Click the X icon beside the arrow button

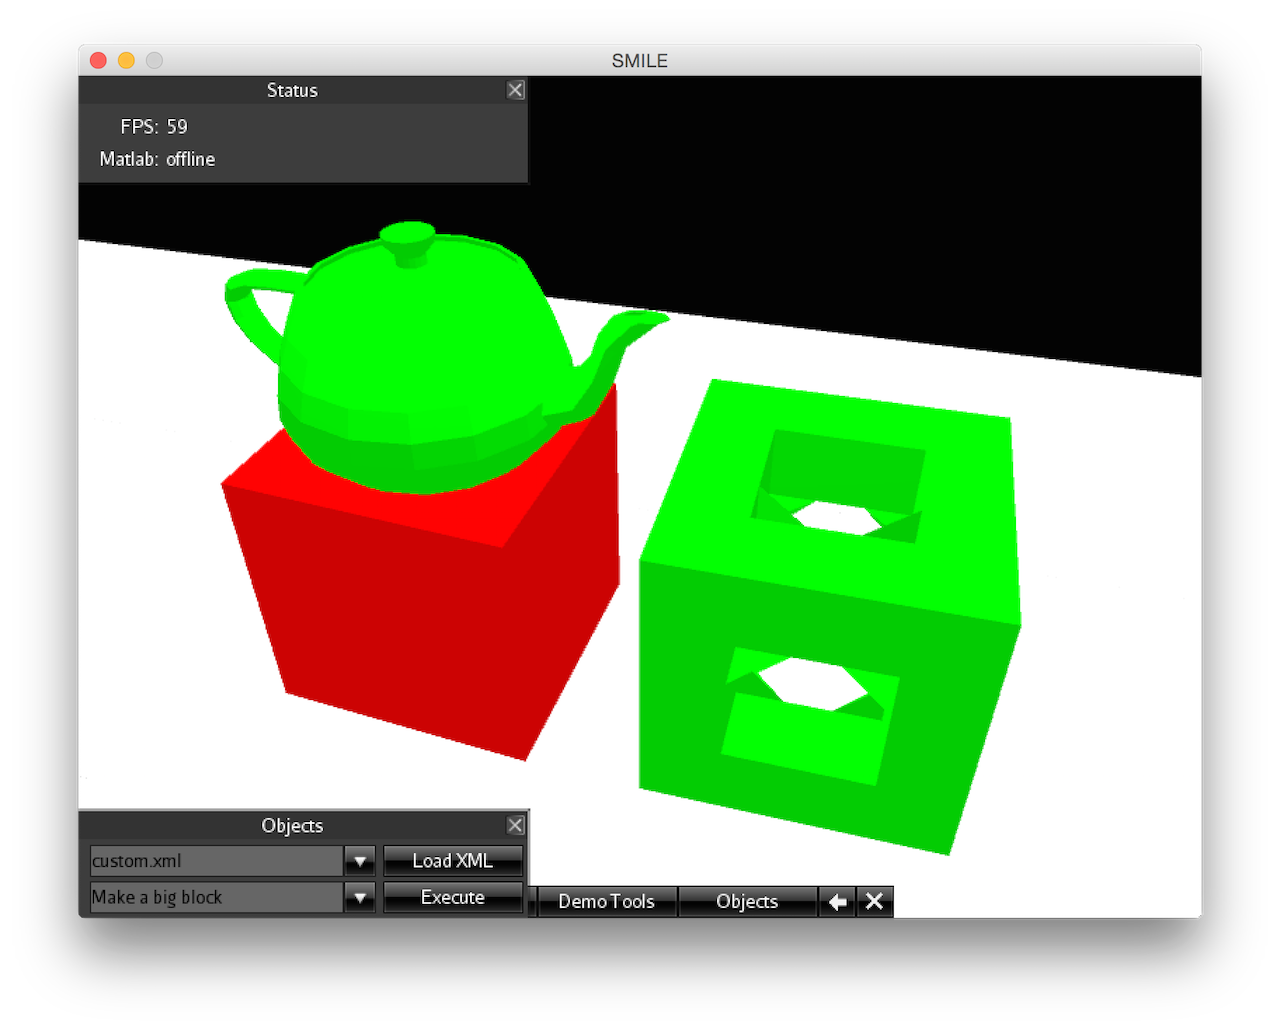click(874, 901)
